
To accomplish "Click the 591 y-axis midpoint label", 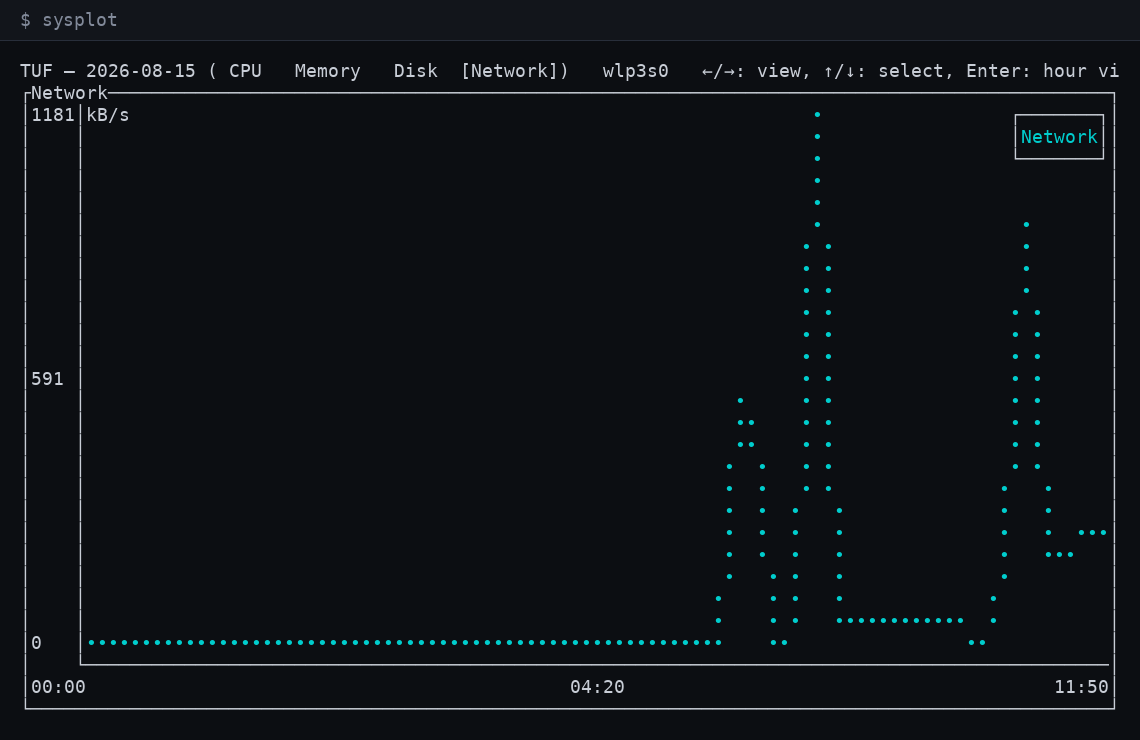I will [x=47, y=379].
